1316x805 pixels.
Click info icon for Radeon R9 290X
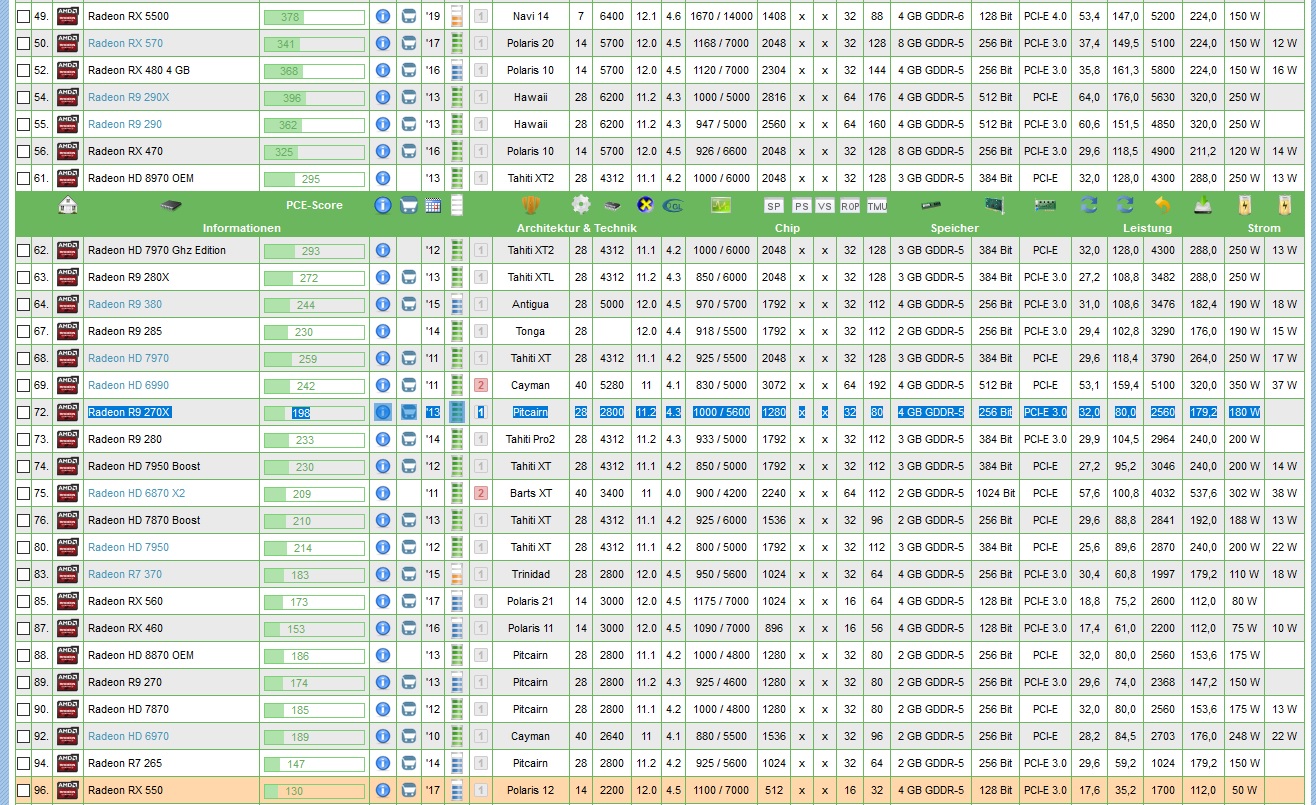point(383,97)
